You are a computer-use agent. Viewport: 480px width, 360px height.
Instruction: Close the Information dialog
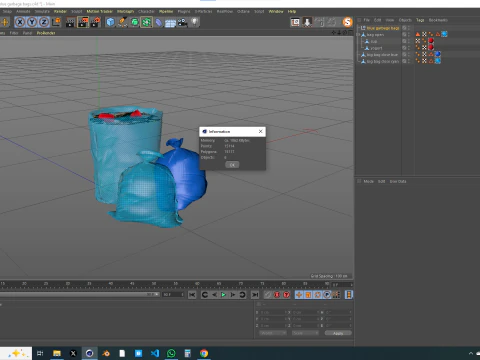click(x=260, y=131)
